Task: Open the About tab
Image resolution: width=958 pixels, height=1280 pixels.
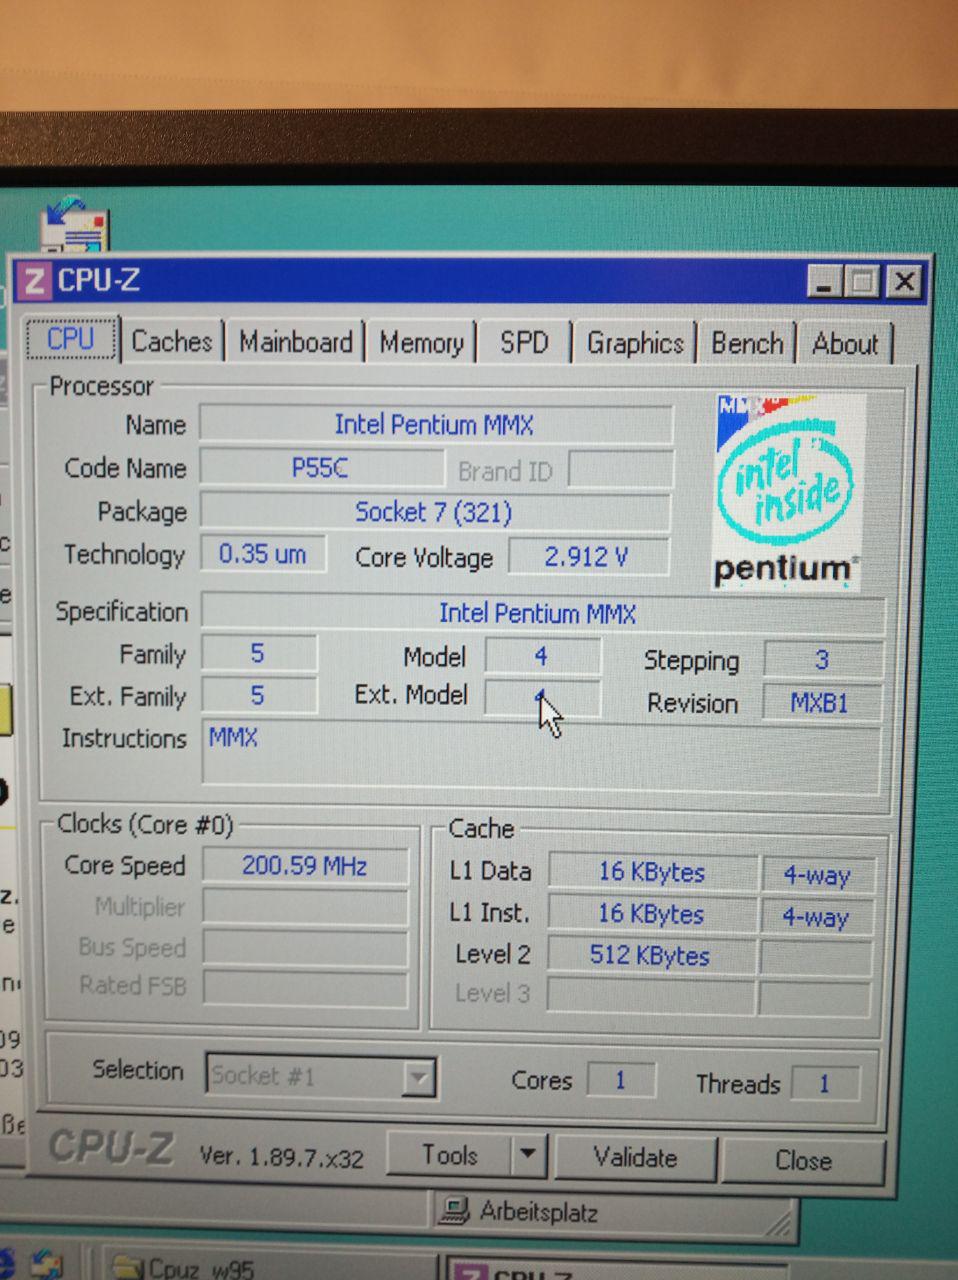Action: click(845, 344)
